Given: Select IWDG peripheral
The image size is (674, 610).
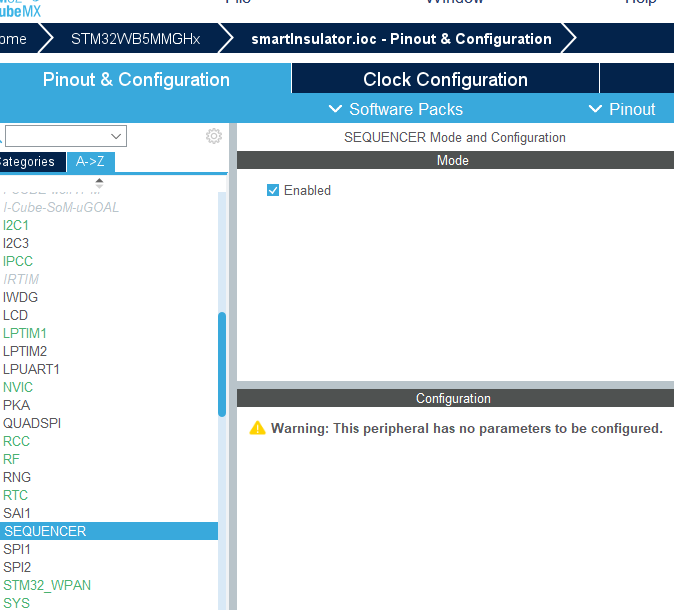Looking at the screenshot, I should pos(20,297).
